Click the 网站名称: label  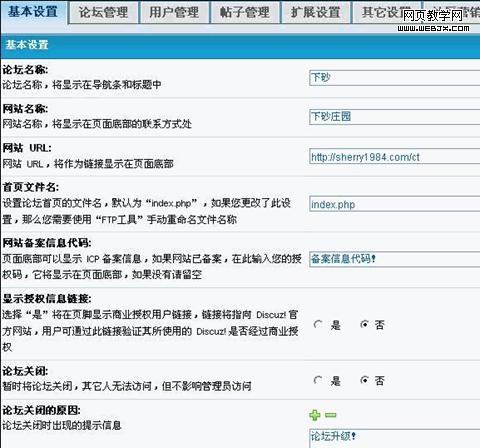25,109
